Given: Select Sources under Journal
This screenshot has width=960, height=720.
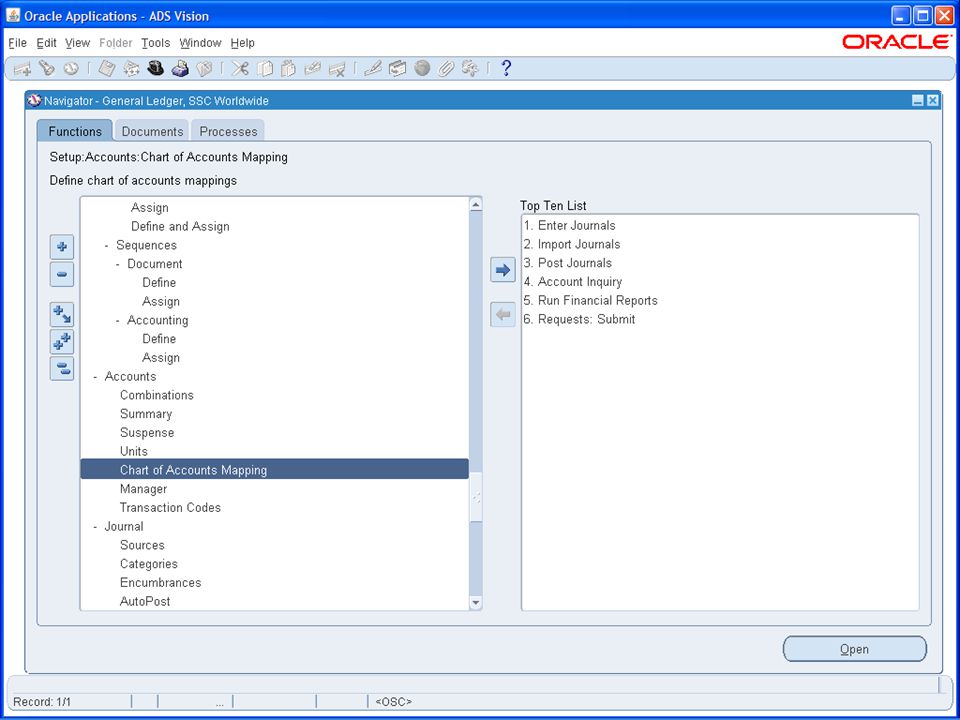Looking at the screenshot, I should point(142,545).
